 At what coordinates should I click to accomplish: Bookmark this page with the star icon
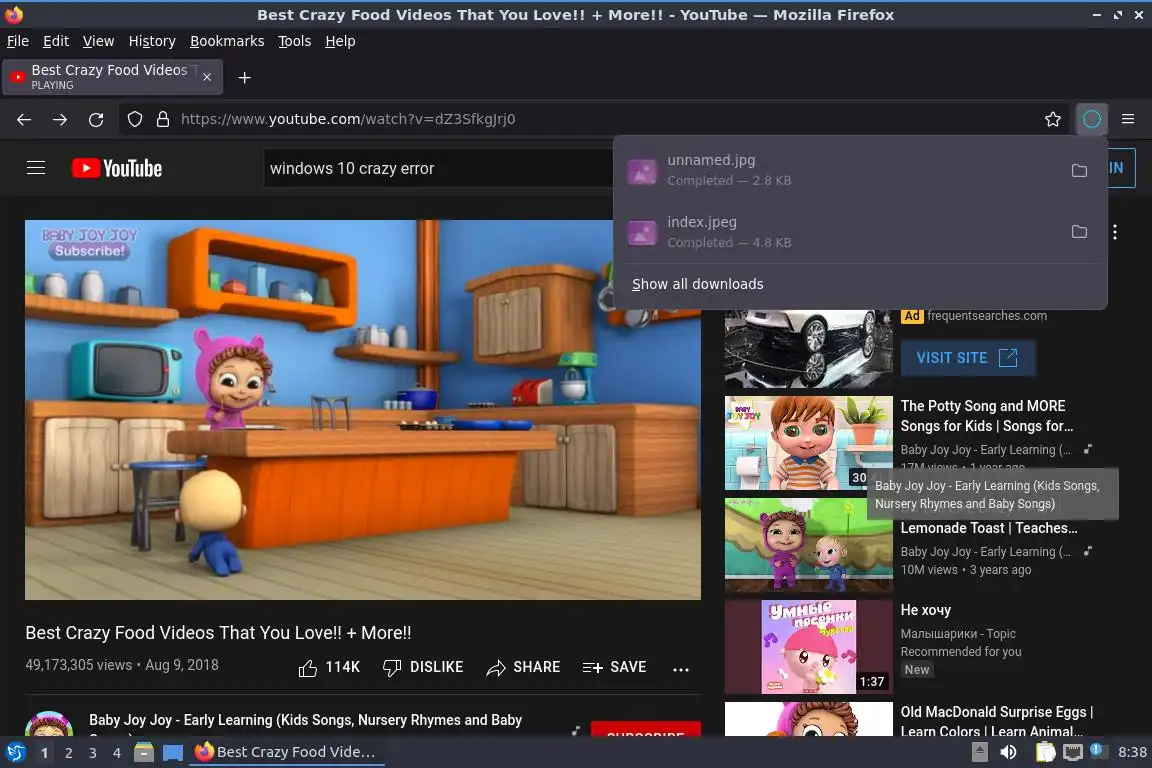pyautogui.click(x=1053, y=119)
